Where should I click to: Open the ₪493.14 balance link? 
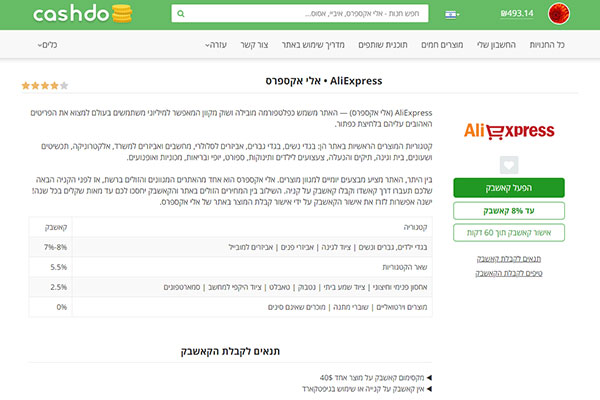(x=517, y=13)
